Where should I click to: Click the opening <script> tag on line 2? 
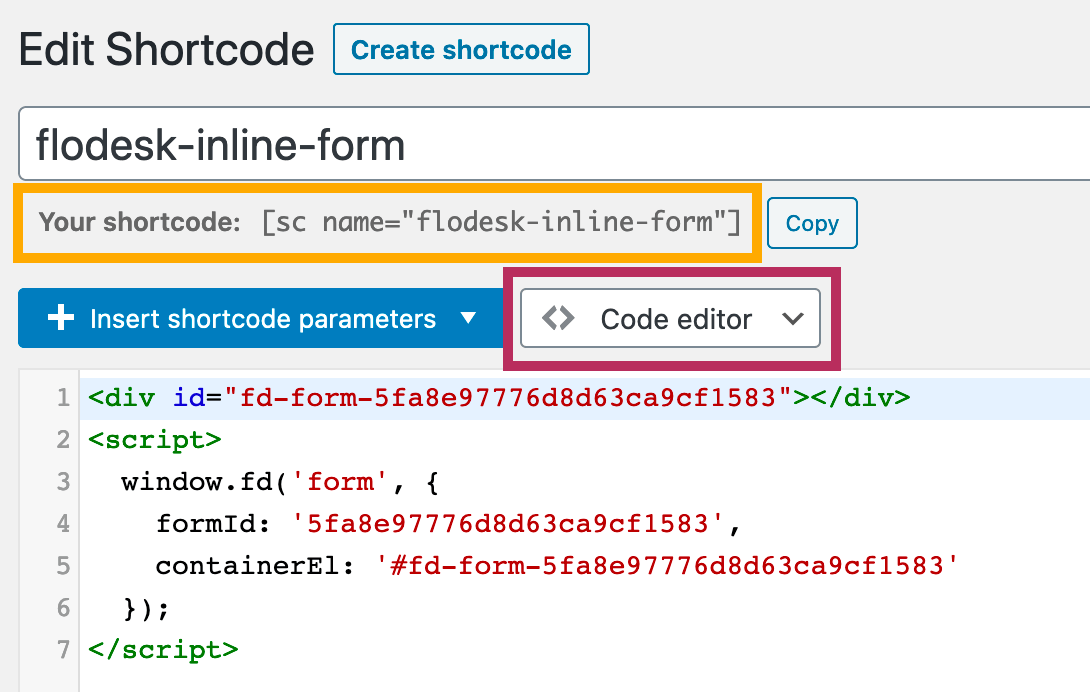[x=154, y=440]
